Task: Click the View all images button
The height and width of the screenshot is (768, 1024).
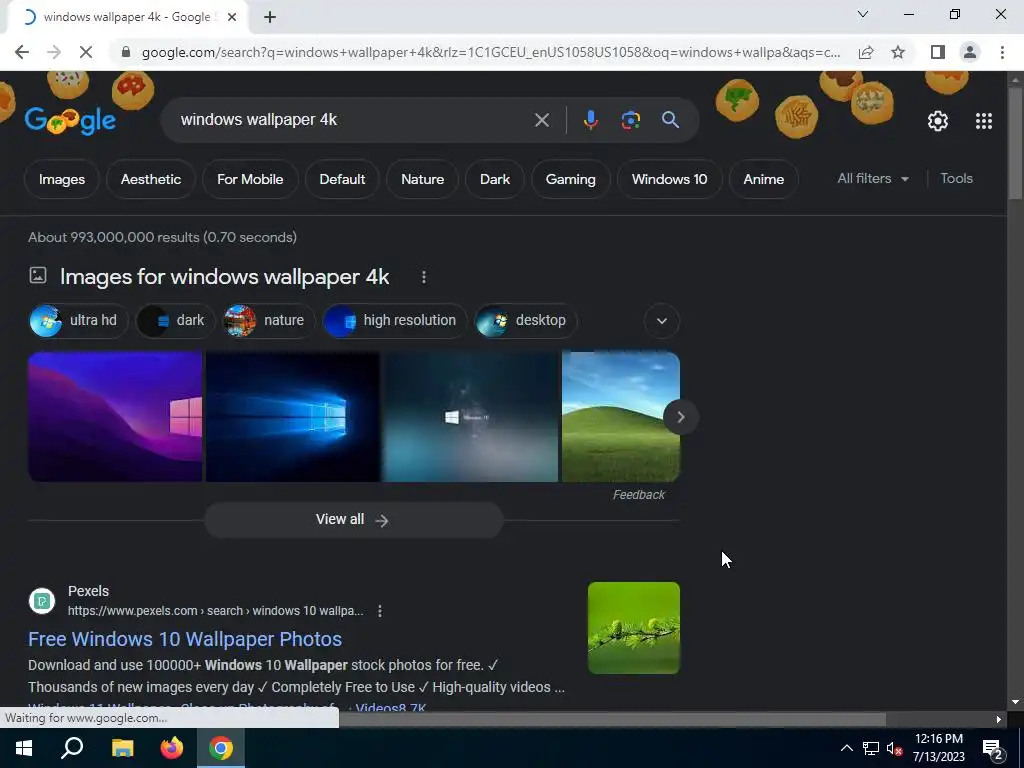Action: [x=353, y=520]
